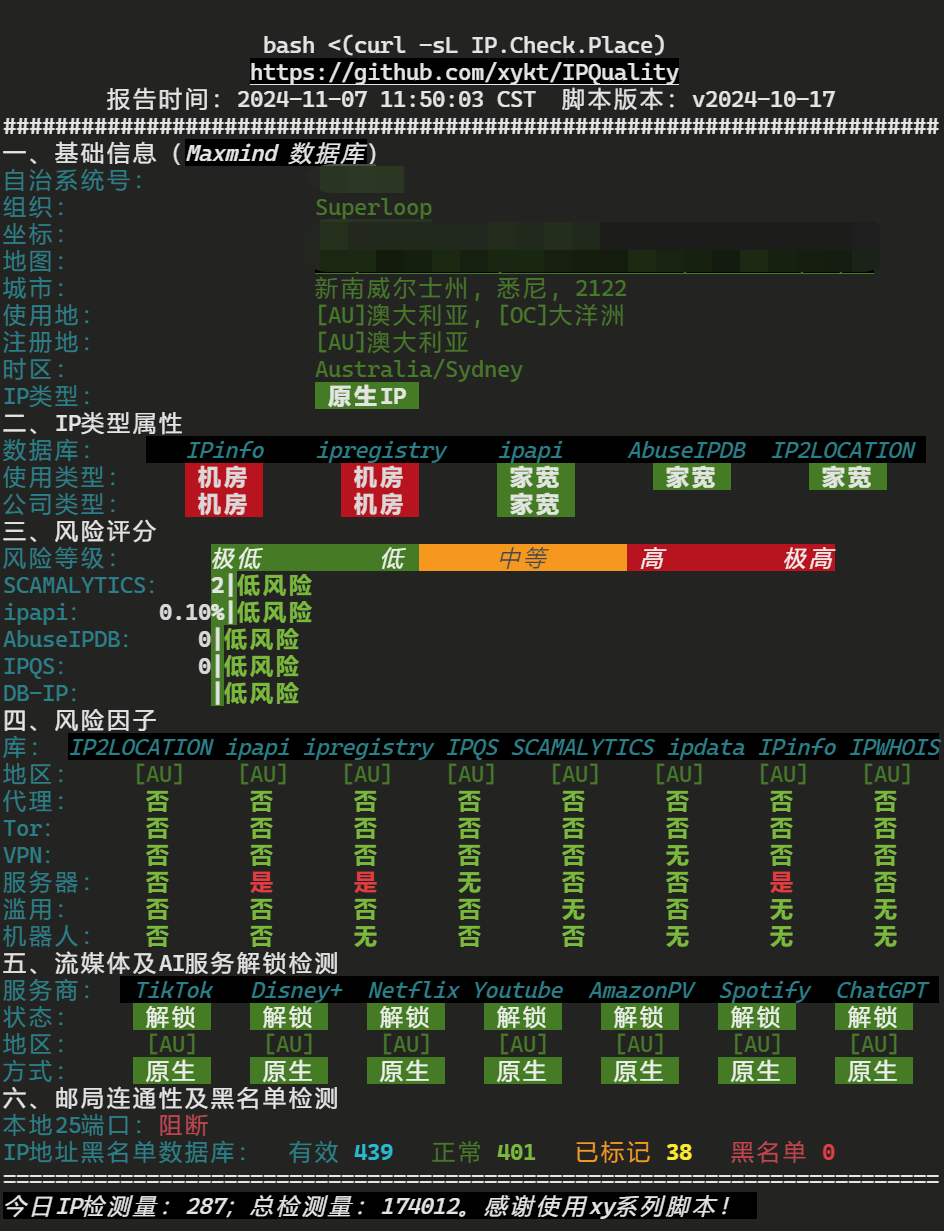Click the 原生 badge under Netflix
The height and width of the screenshot is (1231, 944).
pyautogui.click(x=406, y=1071)
